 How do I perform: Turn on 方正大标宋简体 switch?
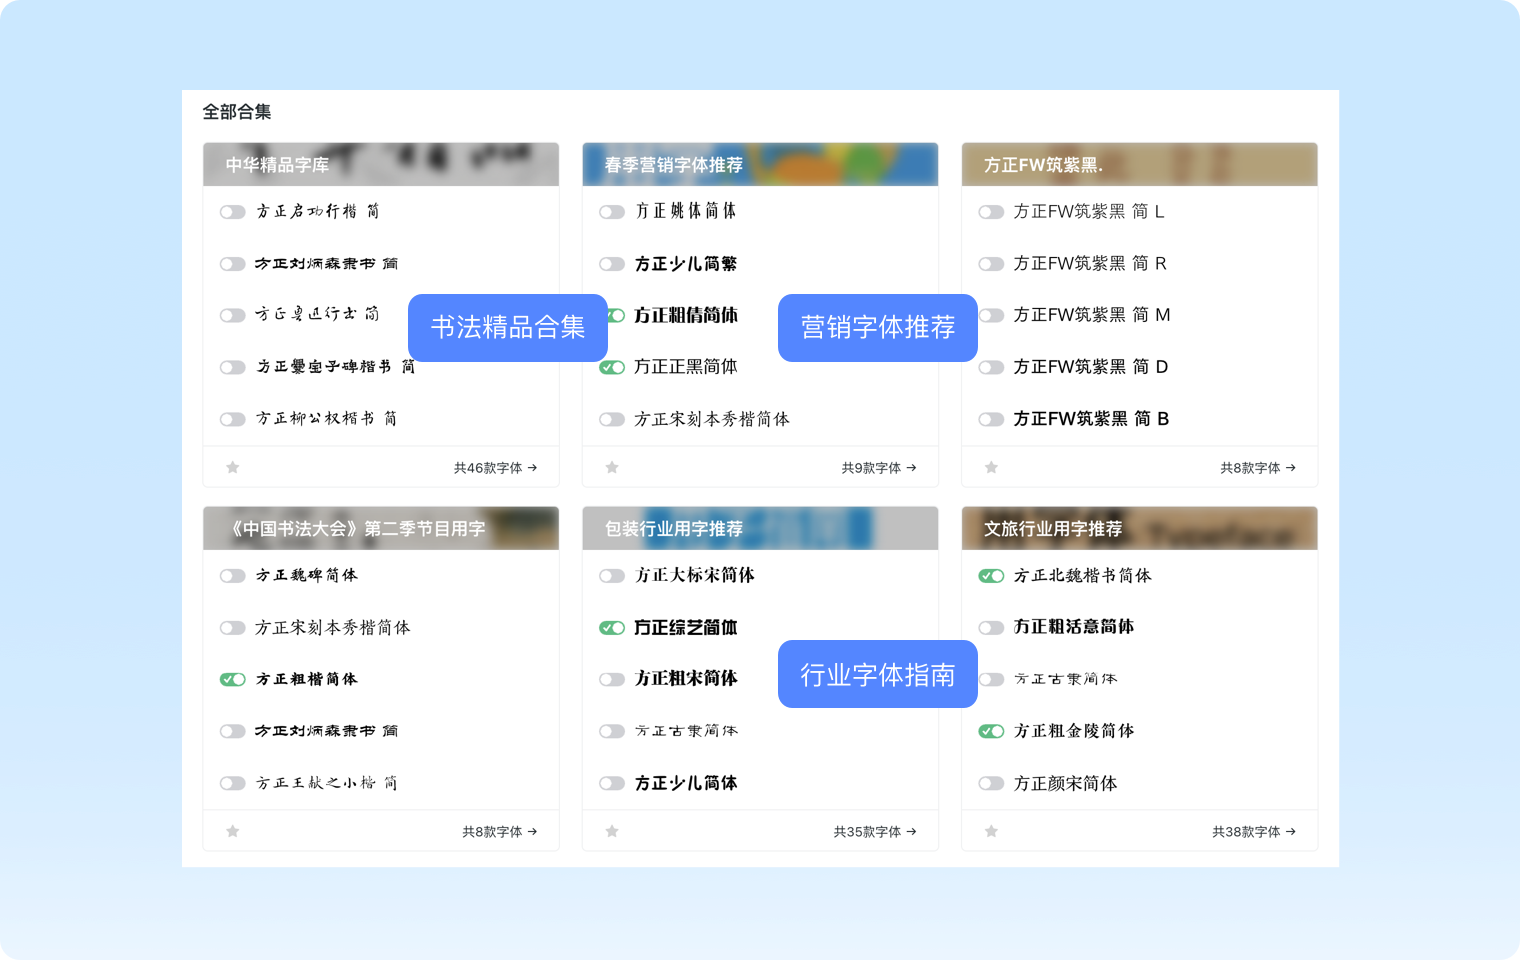(x=612, y=576)
